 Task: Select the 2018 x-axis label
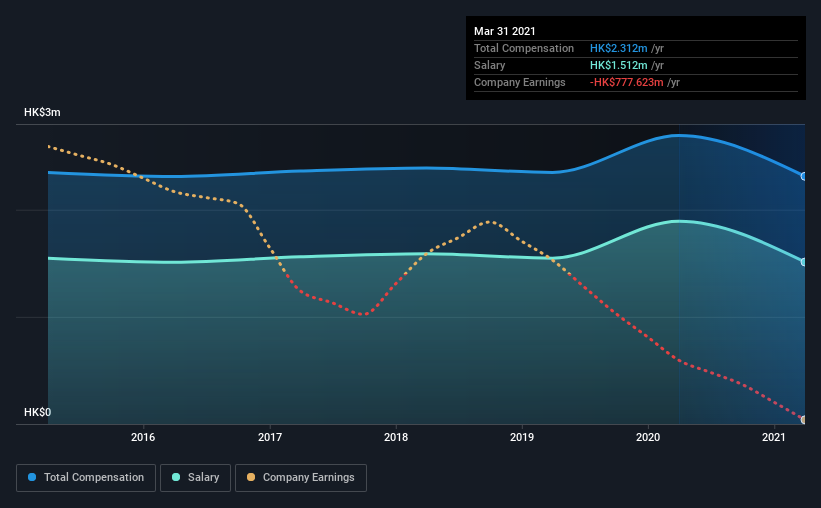pos(396,437)
